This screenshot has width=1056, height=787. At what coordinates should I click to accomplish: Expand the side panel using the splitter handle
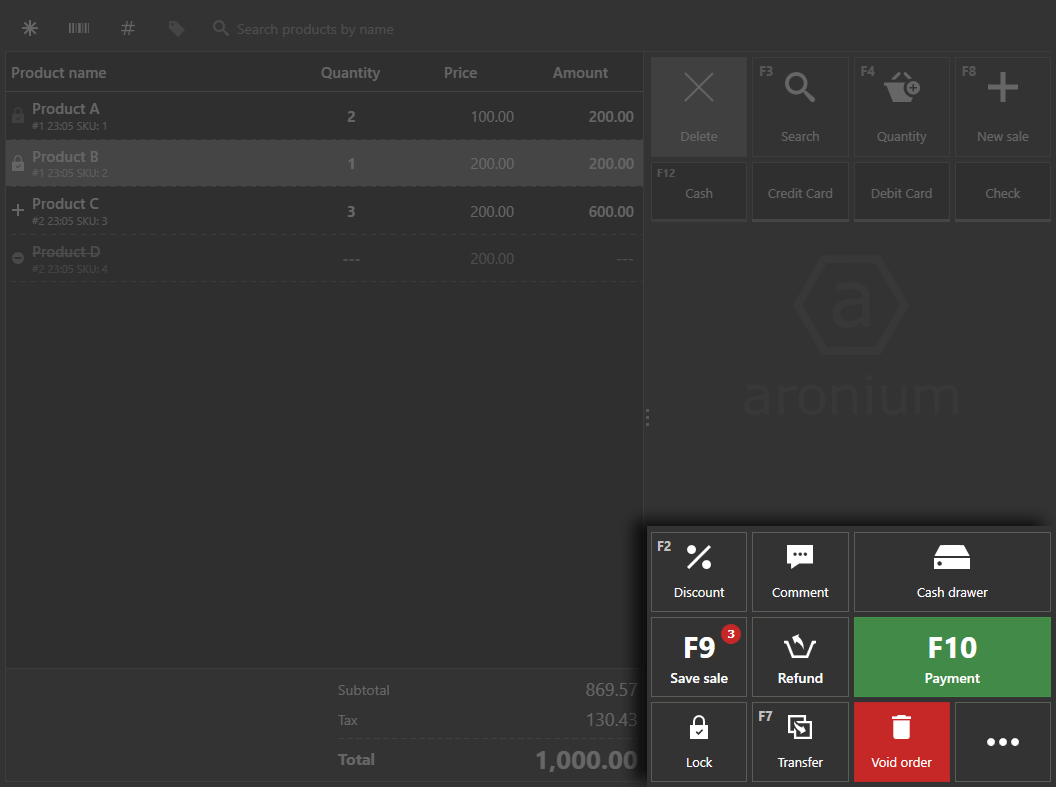pyautogui.click(x=647, y=417)
